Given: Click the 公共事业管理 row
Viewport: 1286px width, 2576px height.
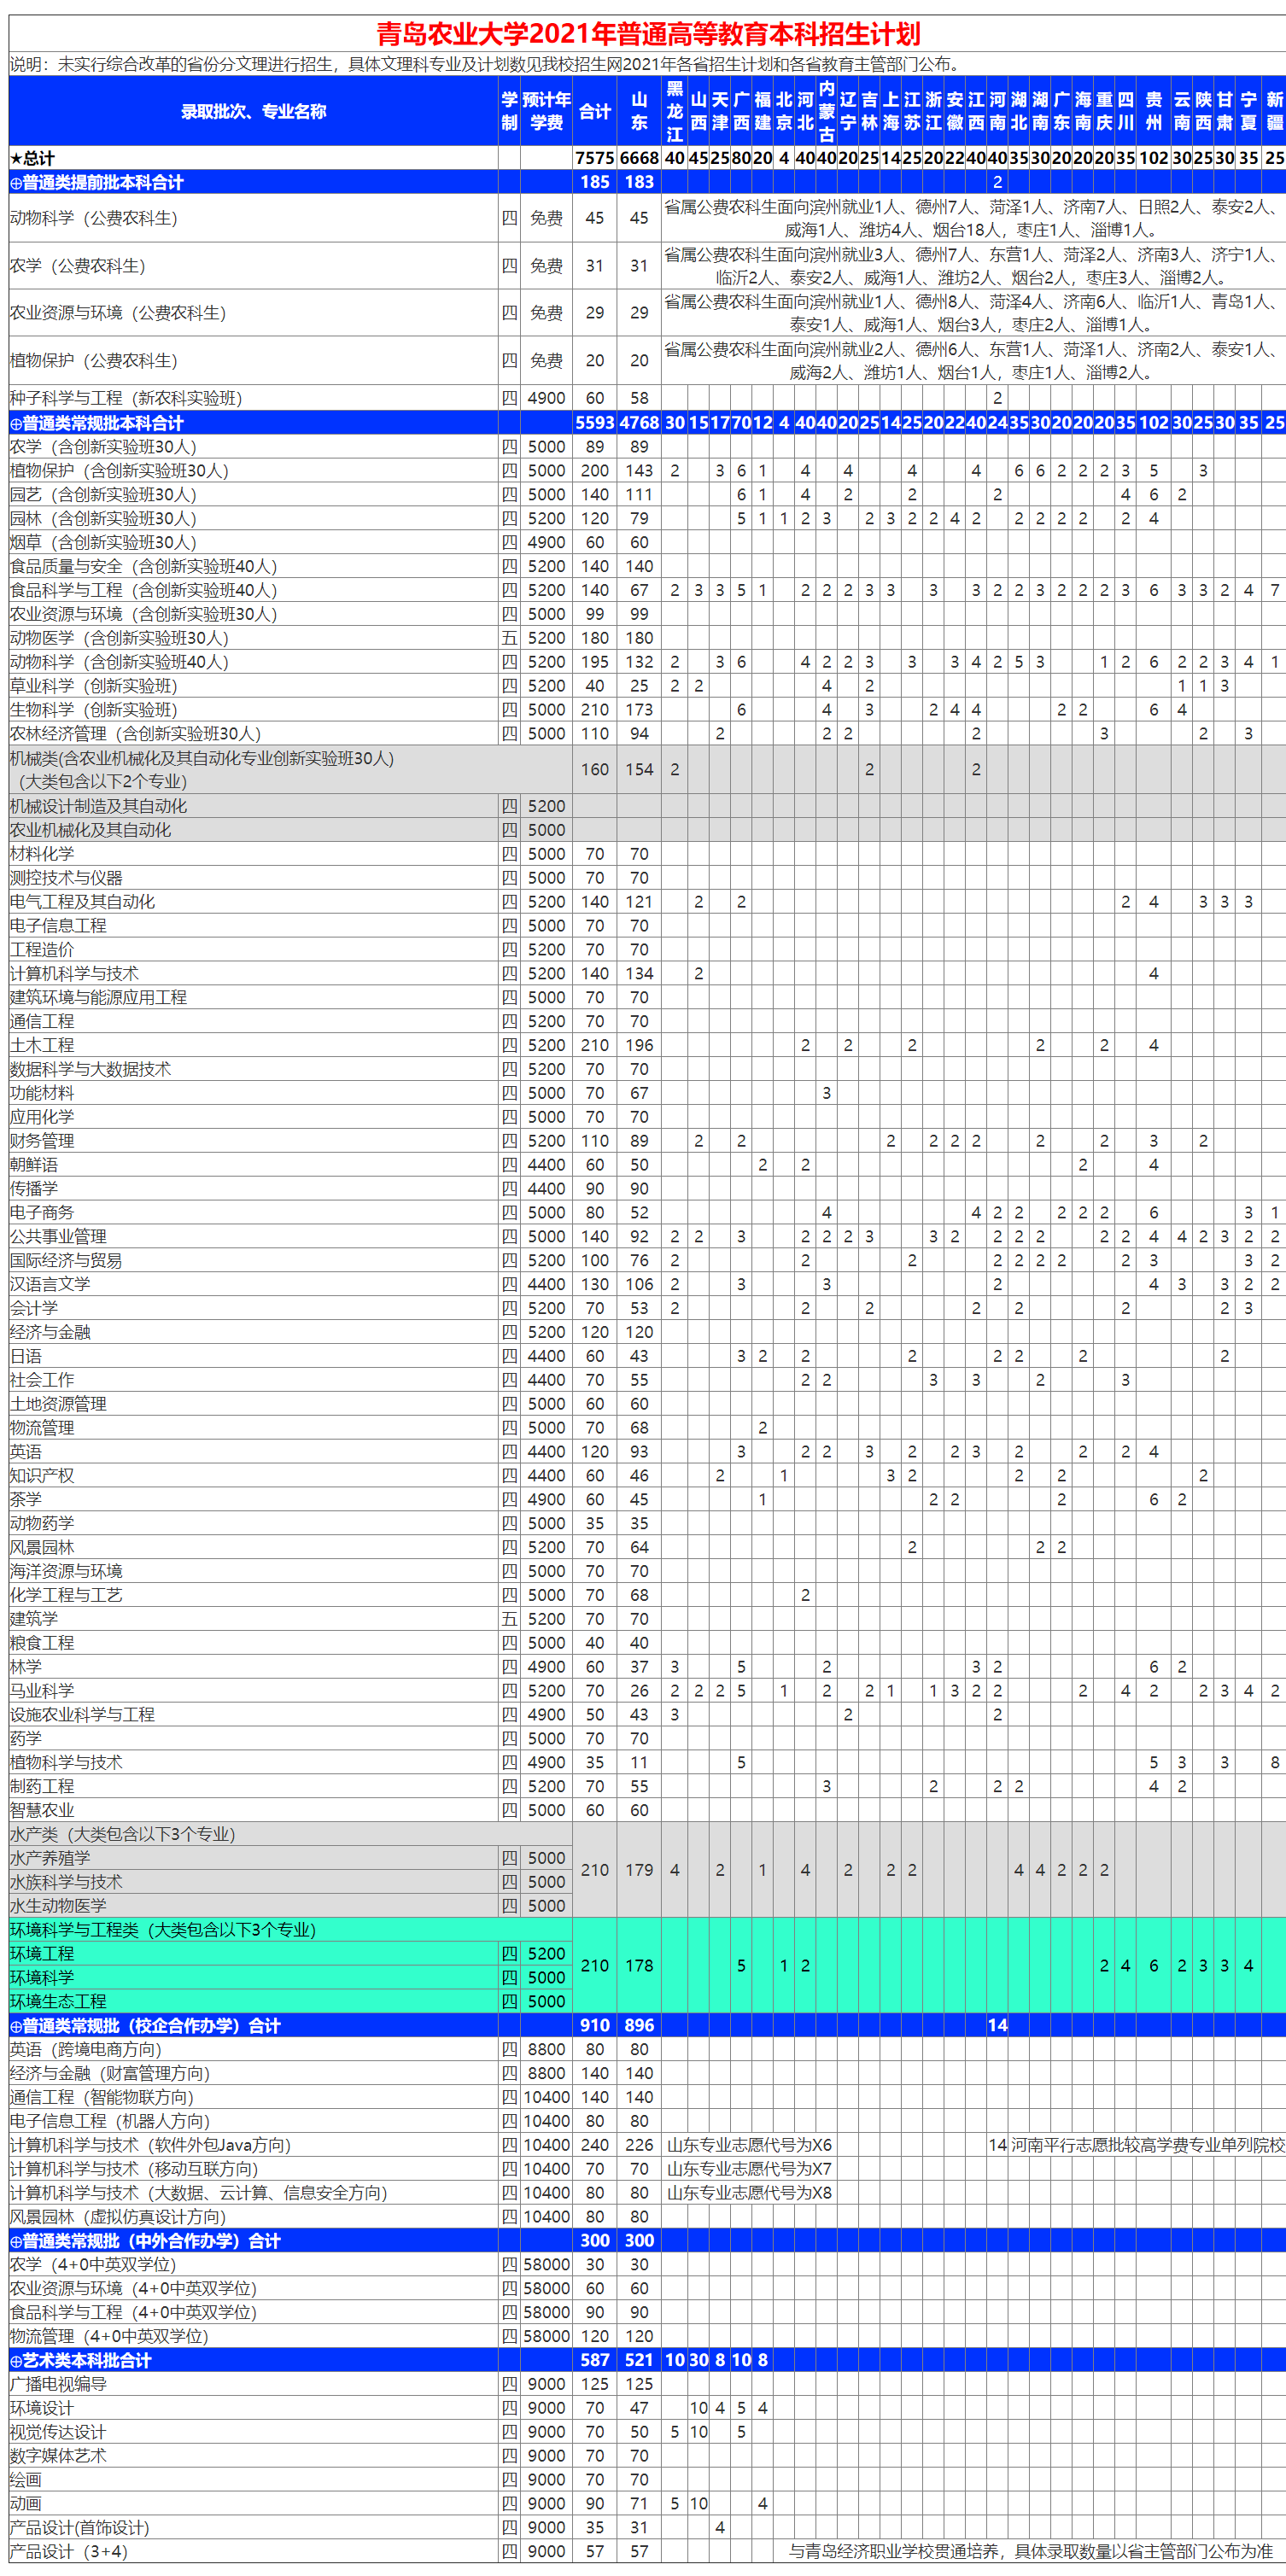Looking at the screenshot, I should coord(647,1237).
